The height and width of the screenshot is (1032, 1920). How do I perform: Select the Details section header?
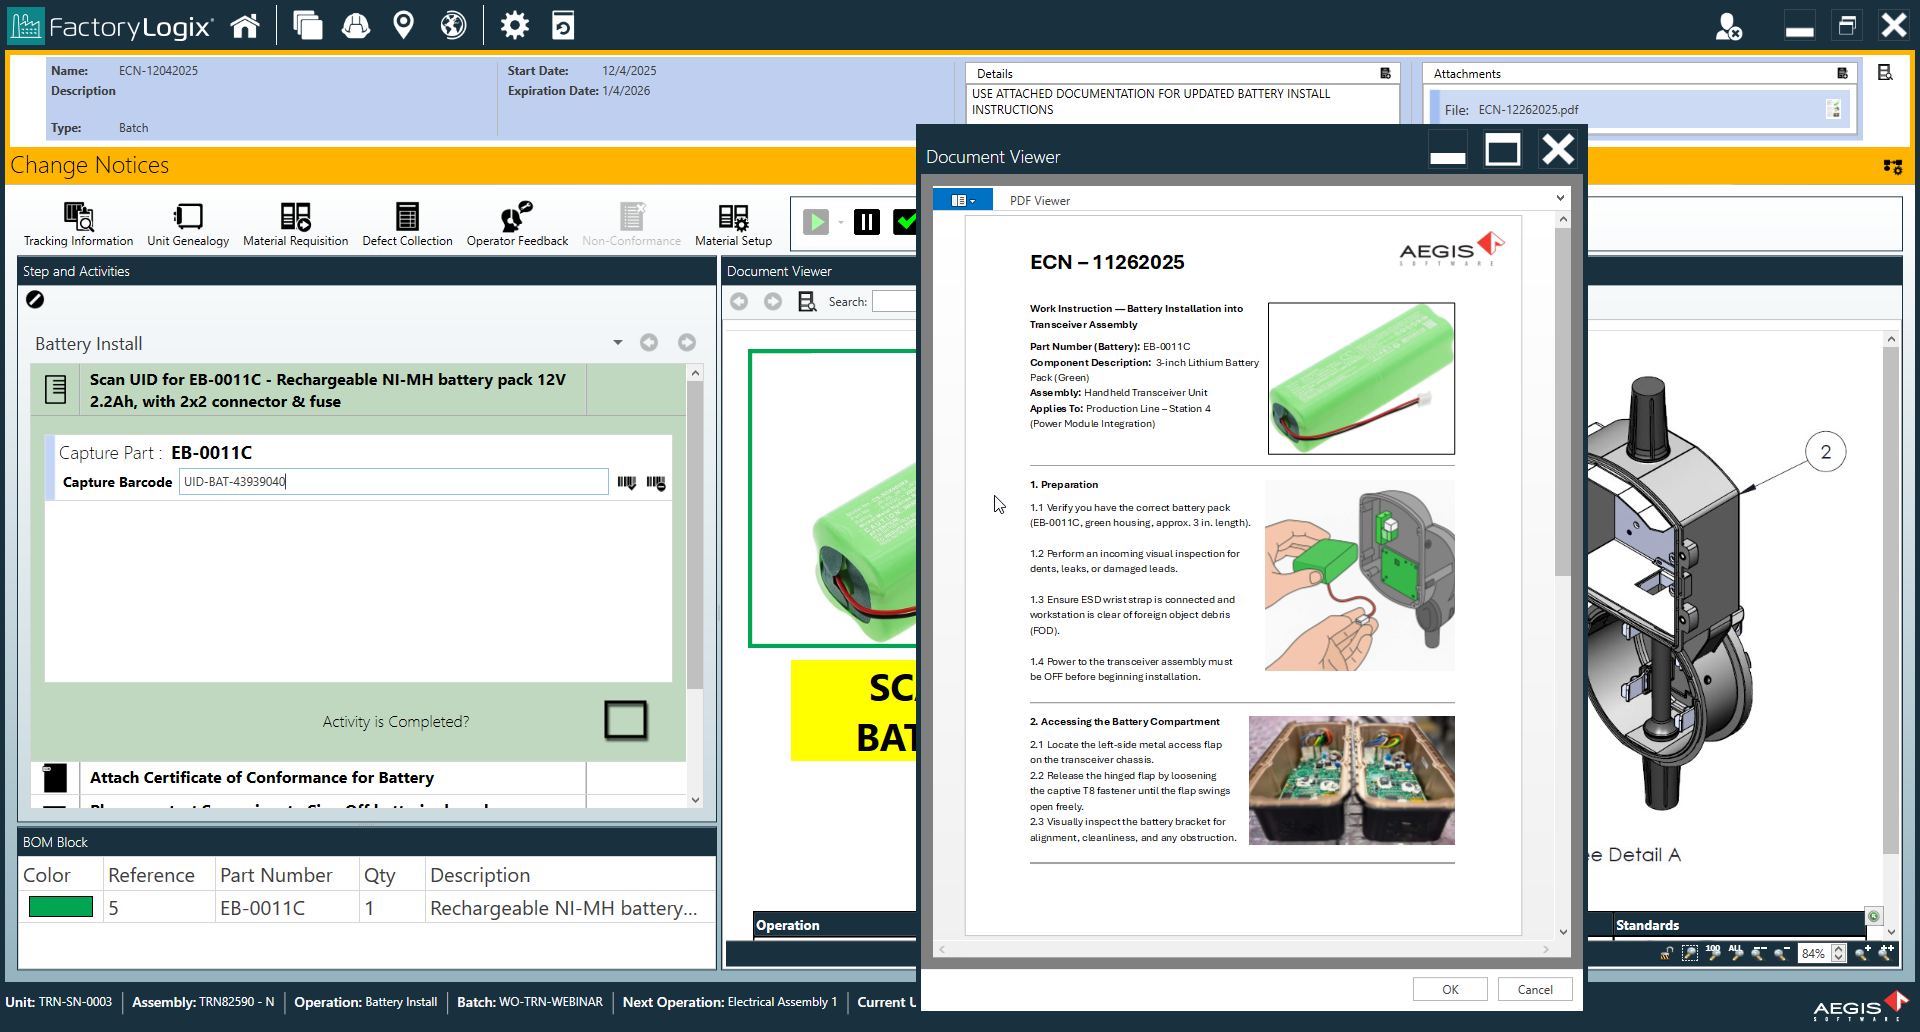994,72
